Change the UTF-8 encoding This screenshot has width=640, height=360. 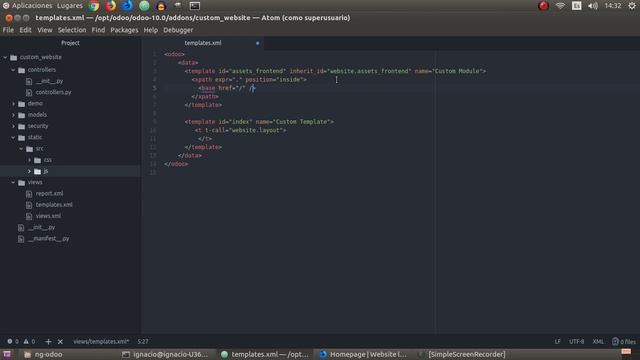pos(577,342)
